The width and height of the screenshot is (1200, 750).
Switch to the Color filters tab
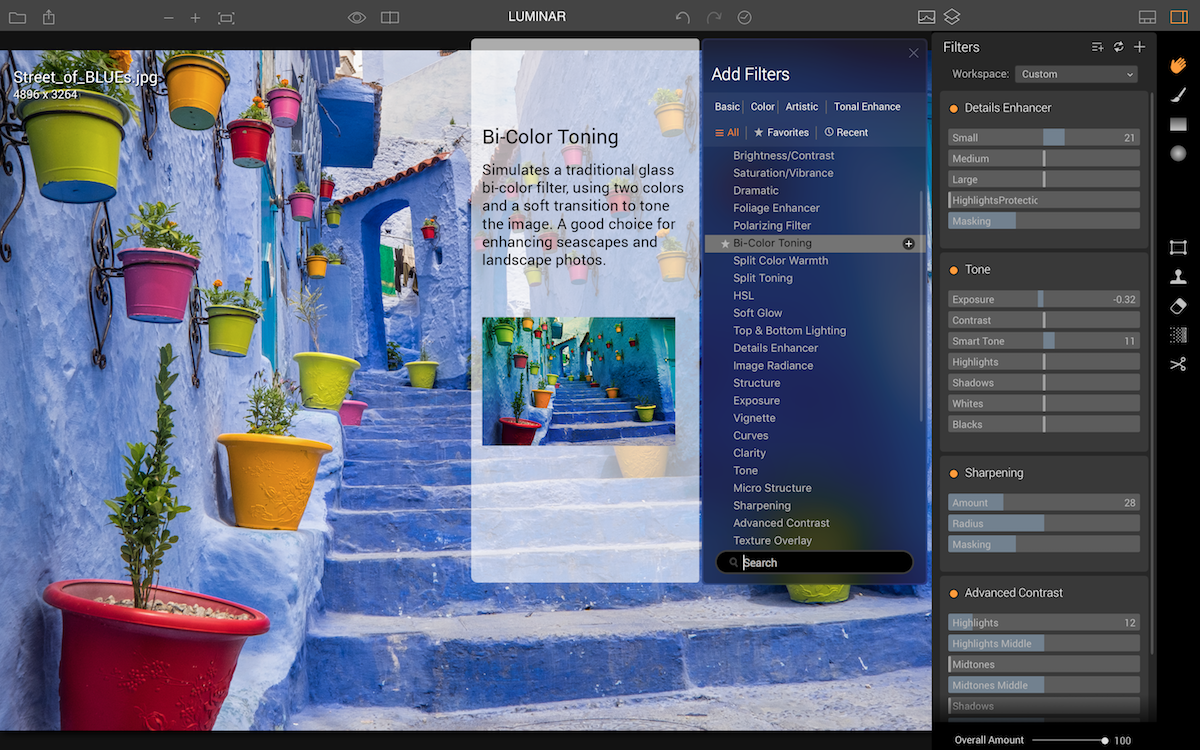763,107
